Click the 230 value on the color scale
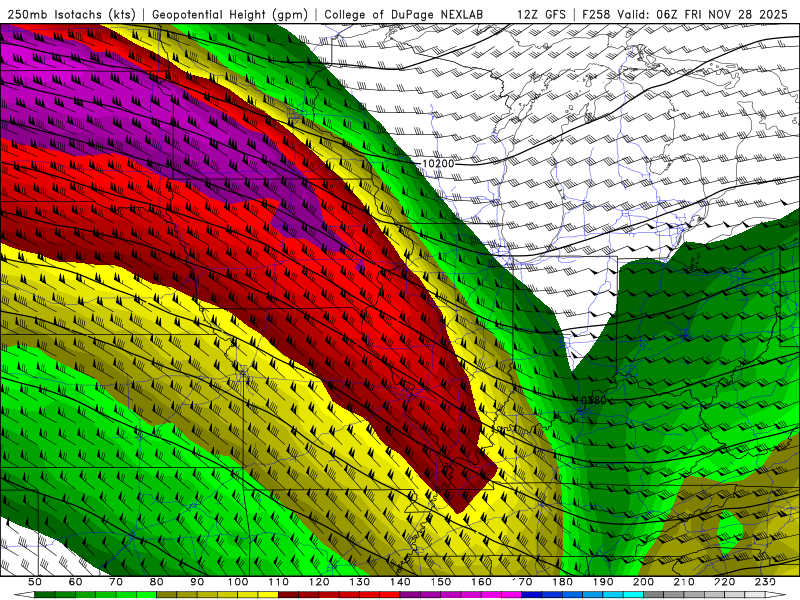The width and height of the screenshot is (800, 600). (x=765, y=582)
